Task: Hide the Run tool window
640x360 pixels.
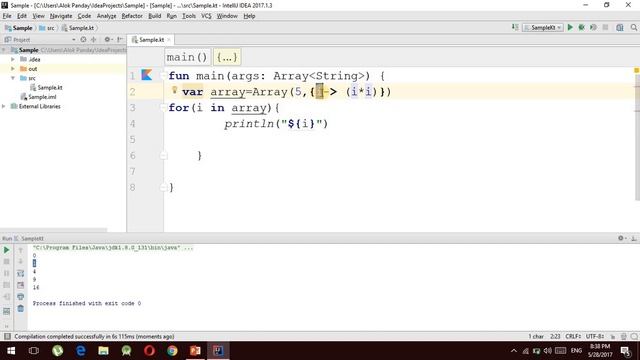Action: pyautogui.click(x=633, y=238)
